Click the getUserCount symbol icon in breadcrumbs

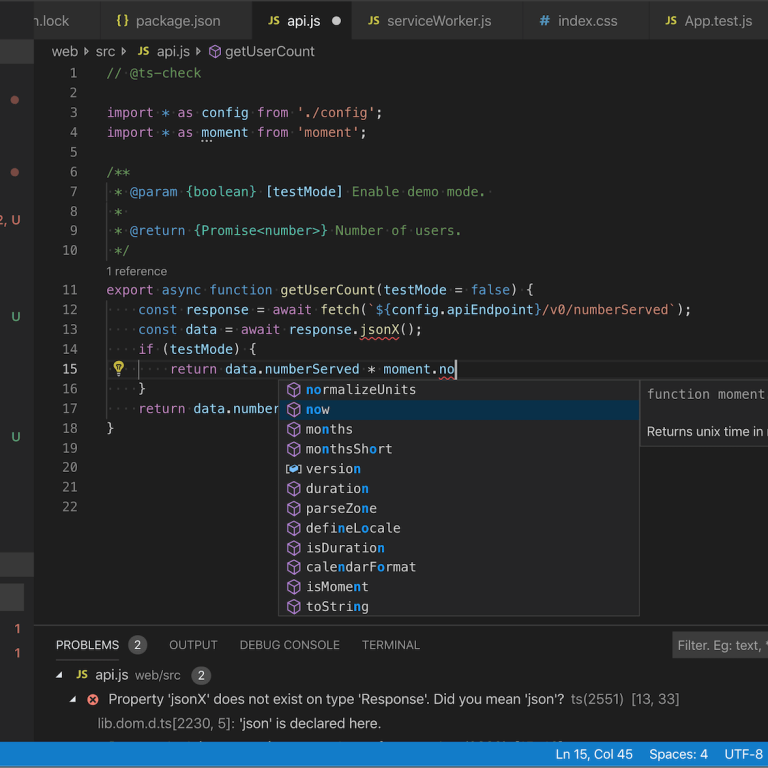point(214,52)
